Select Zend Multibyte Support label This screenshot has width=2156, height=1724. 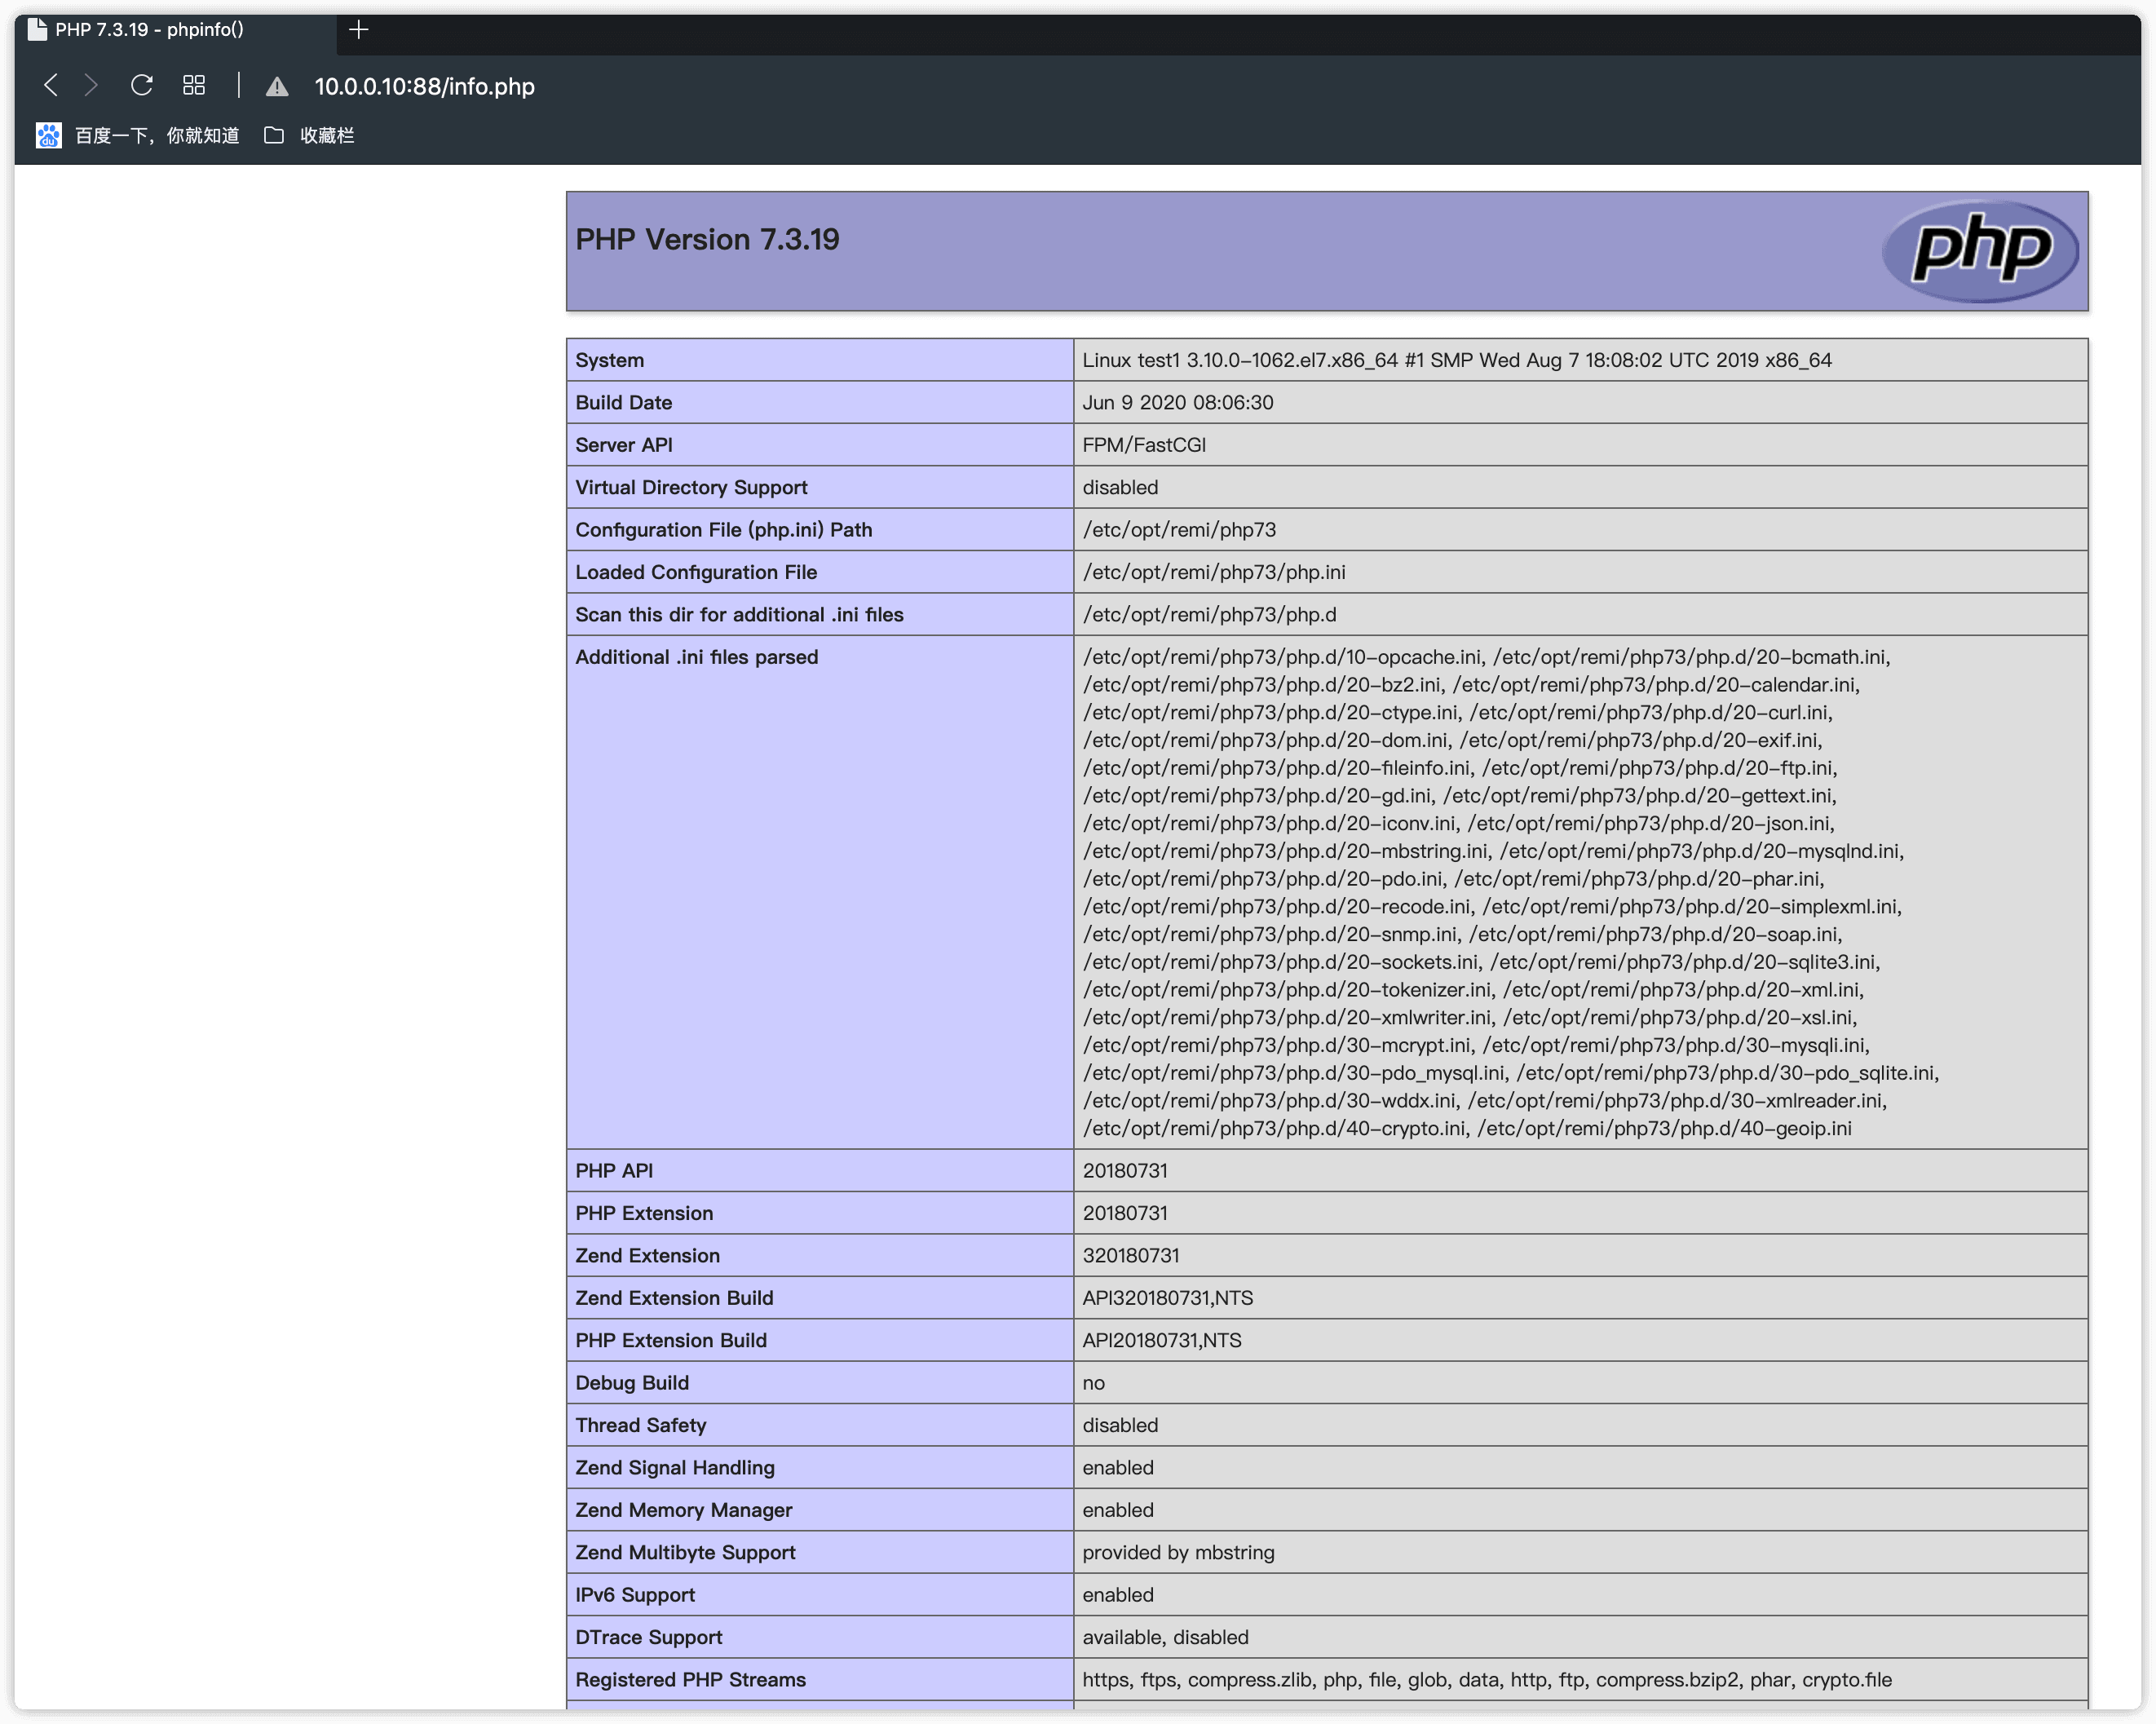click(685, 1553)
